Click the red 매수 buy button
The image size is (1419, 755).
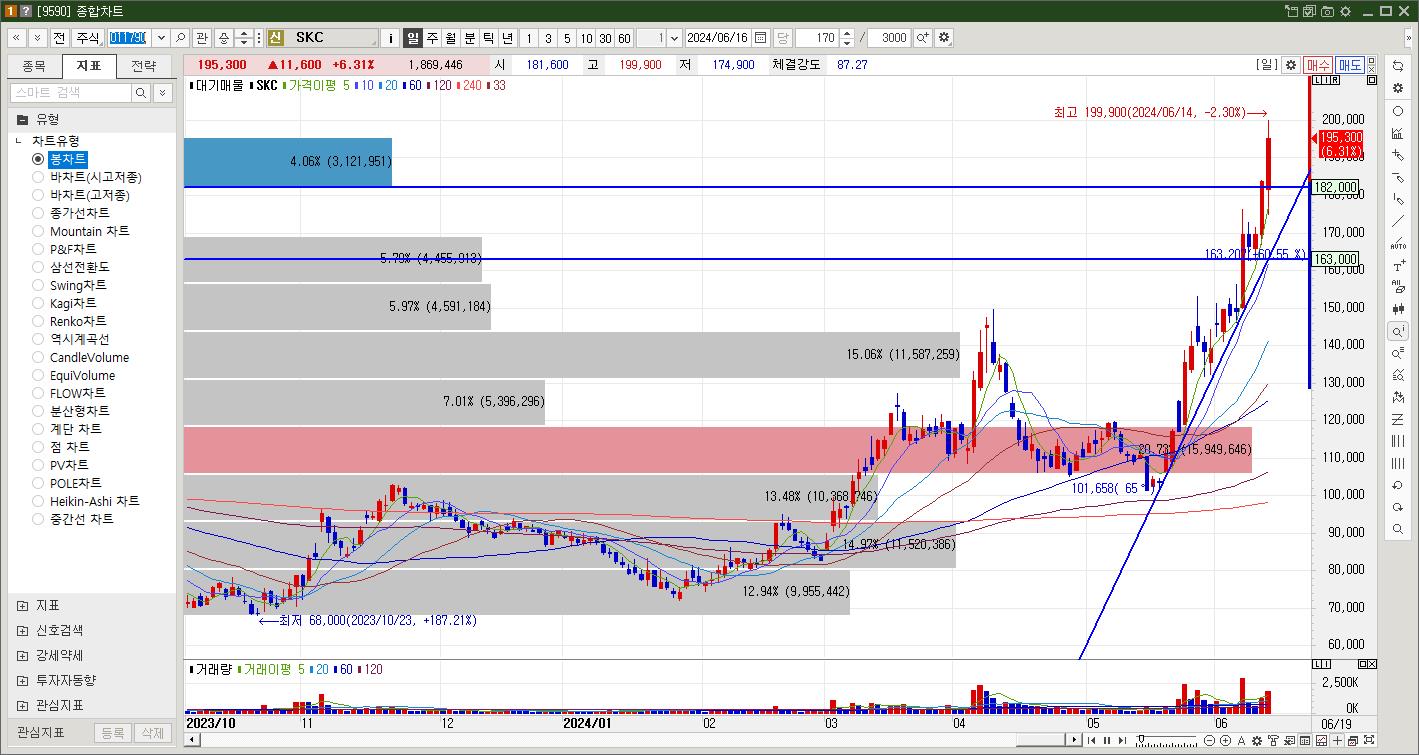pyautogui.click(x=1317, y=65)
